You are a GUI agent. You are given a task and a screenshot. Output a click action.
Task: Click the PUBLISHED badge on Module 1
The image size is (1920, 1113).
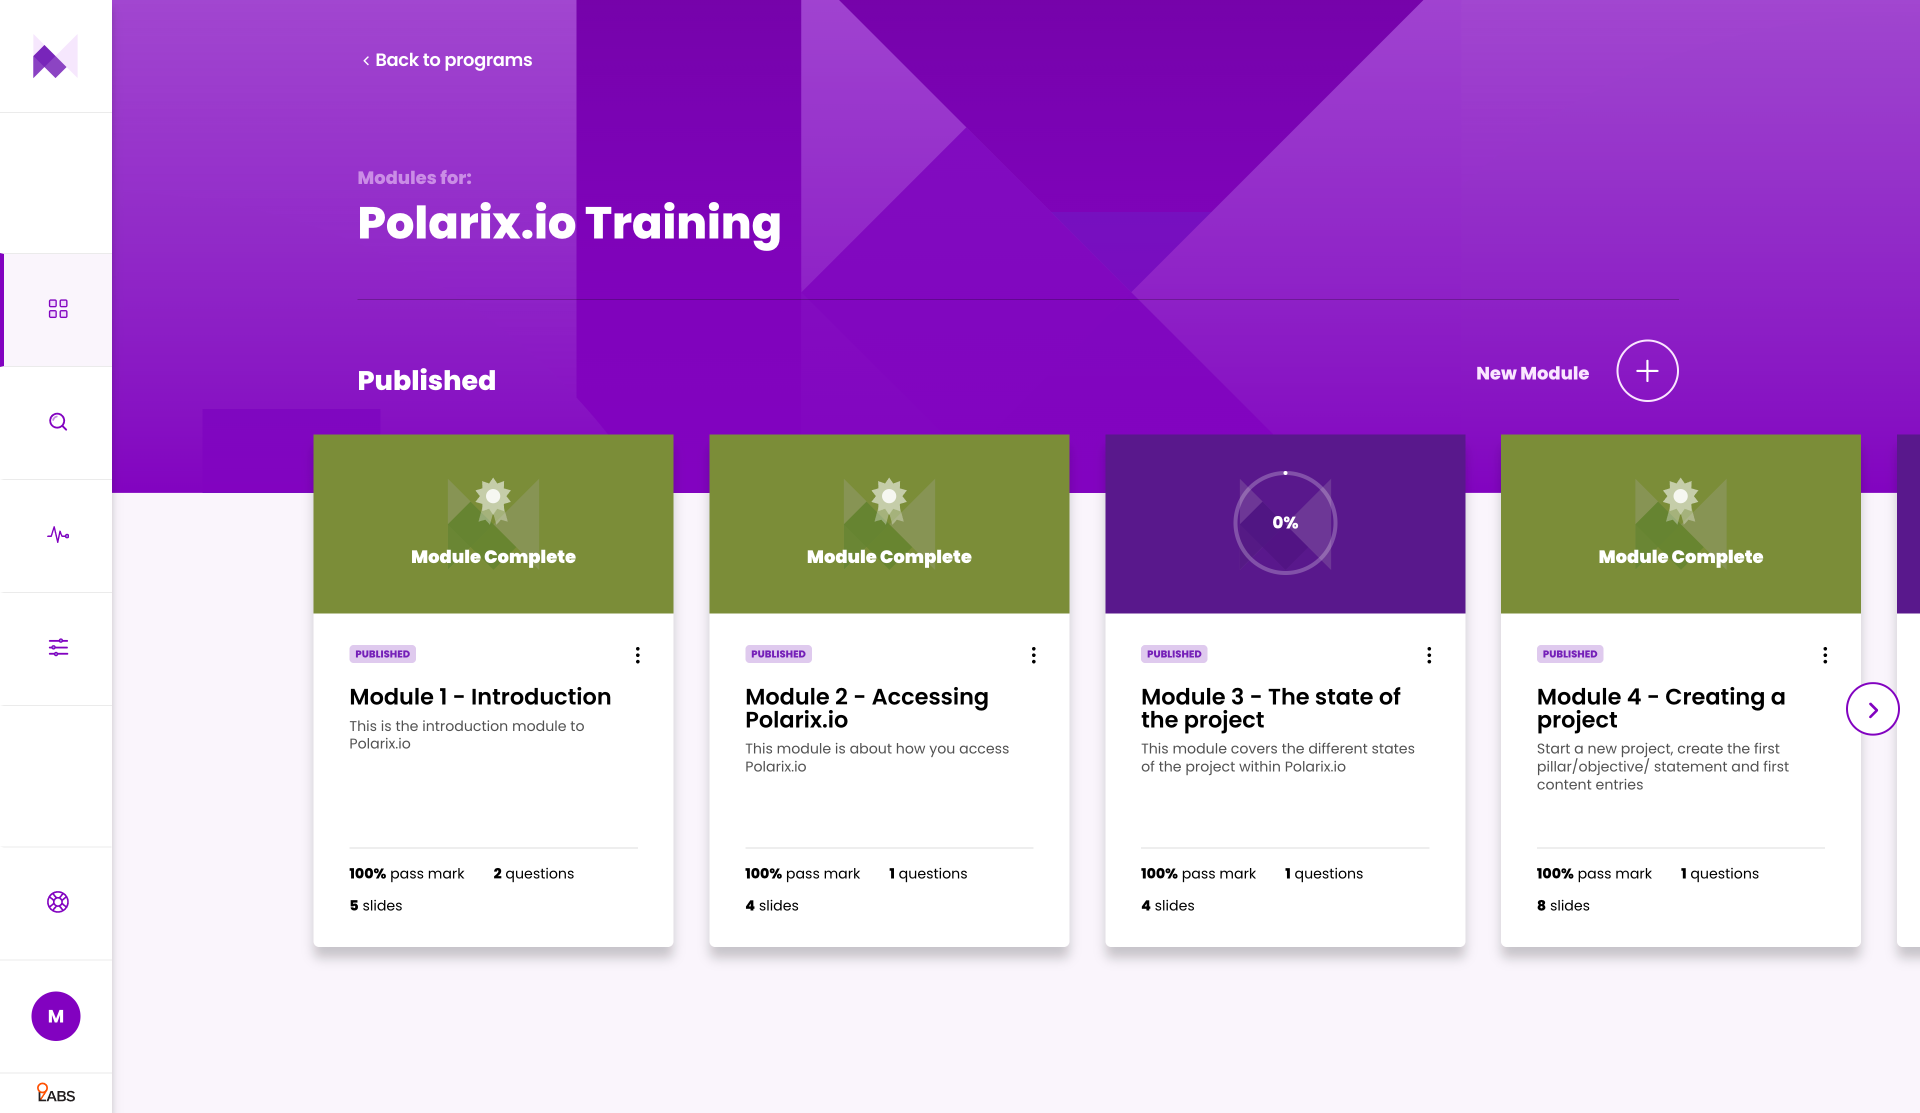(383, 654)
